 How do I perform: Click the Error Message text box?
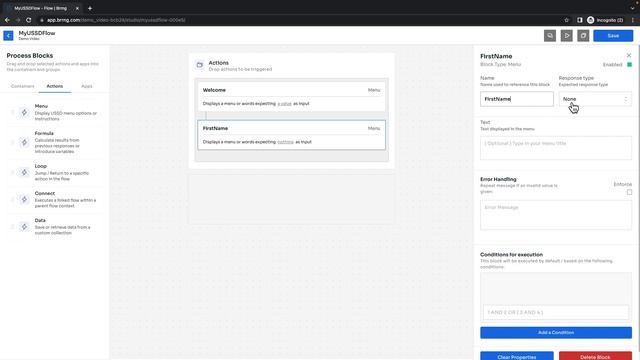tap(556, 215)
